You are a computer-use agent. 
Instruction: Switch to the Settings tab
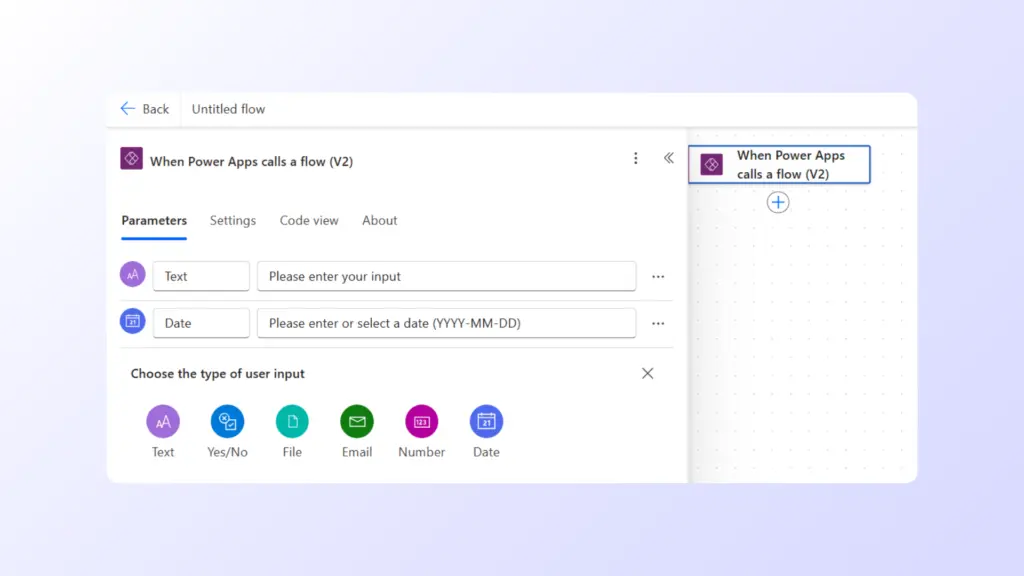click(232, 221)
